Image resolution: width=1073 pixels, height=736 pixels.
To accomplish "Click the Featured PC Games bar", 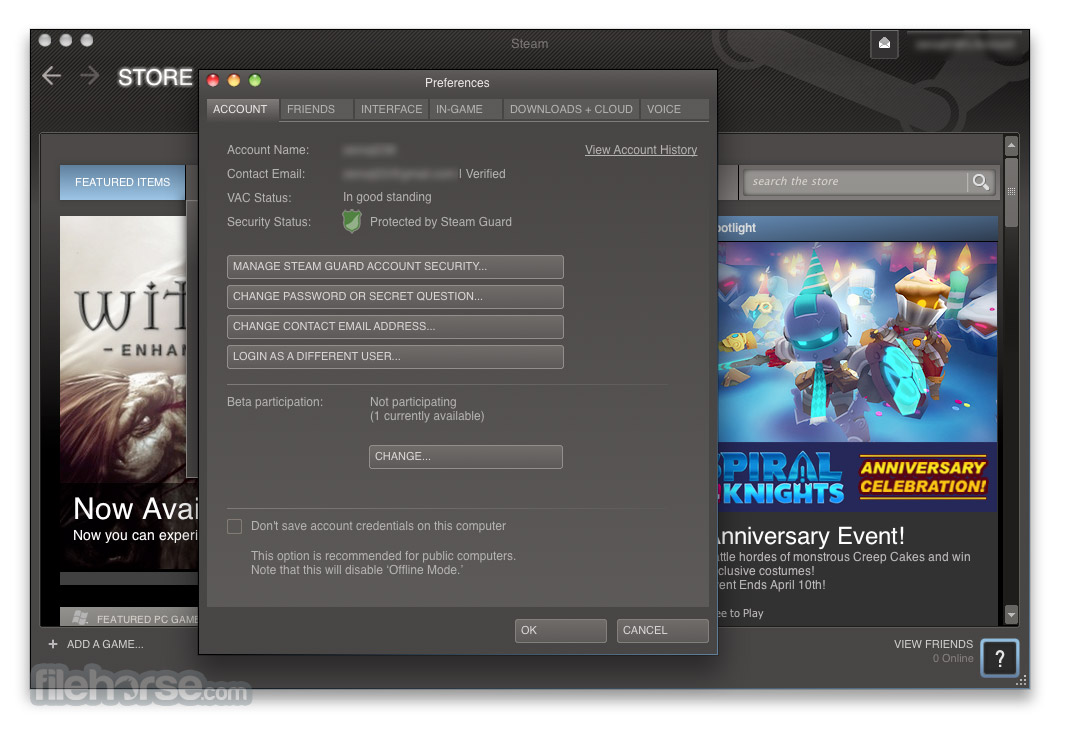I will (x=129, y=617).
